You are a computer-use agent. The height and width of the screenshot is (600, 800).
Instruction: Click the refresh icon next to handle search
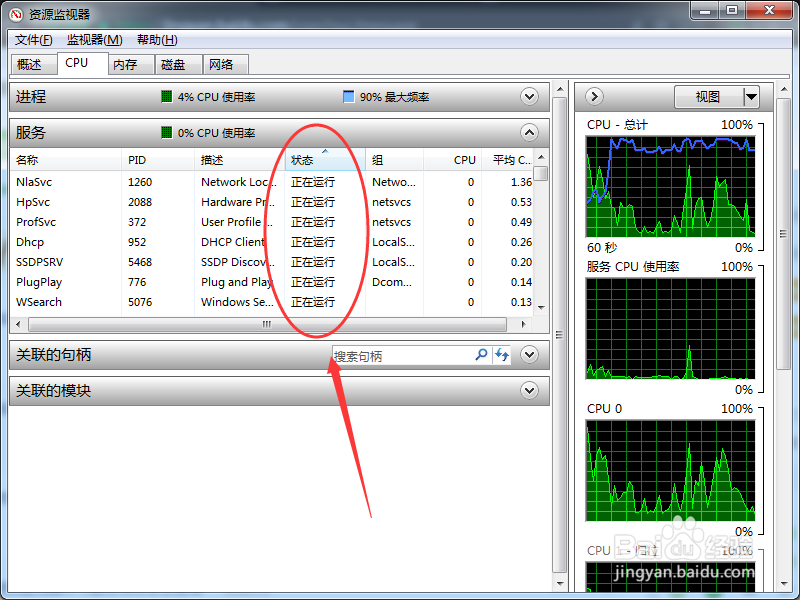click(502, 355)
